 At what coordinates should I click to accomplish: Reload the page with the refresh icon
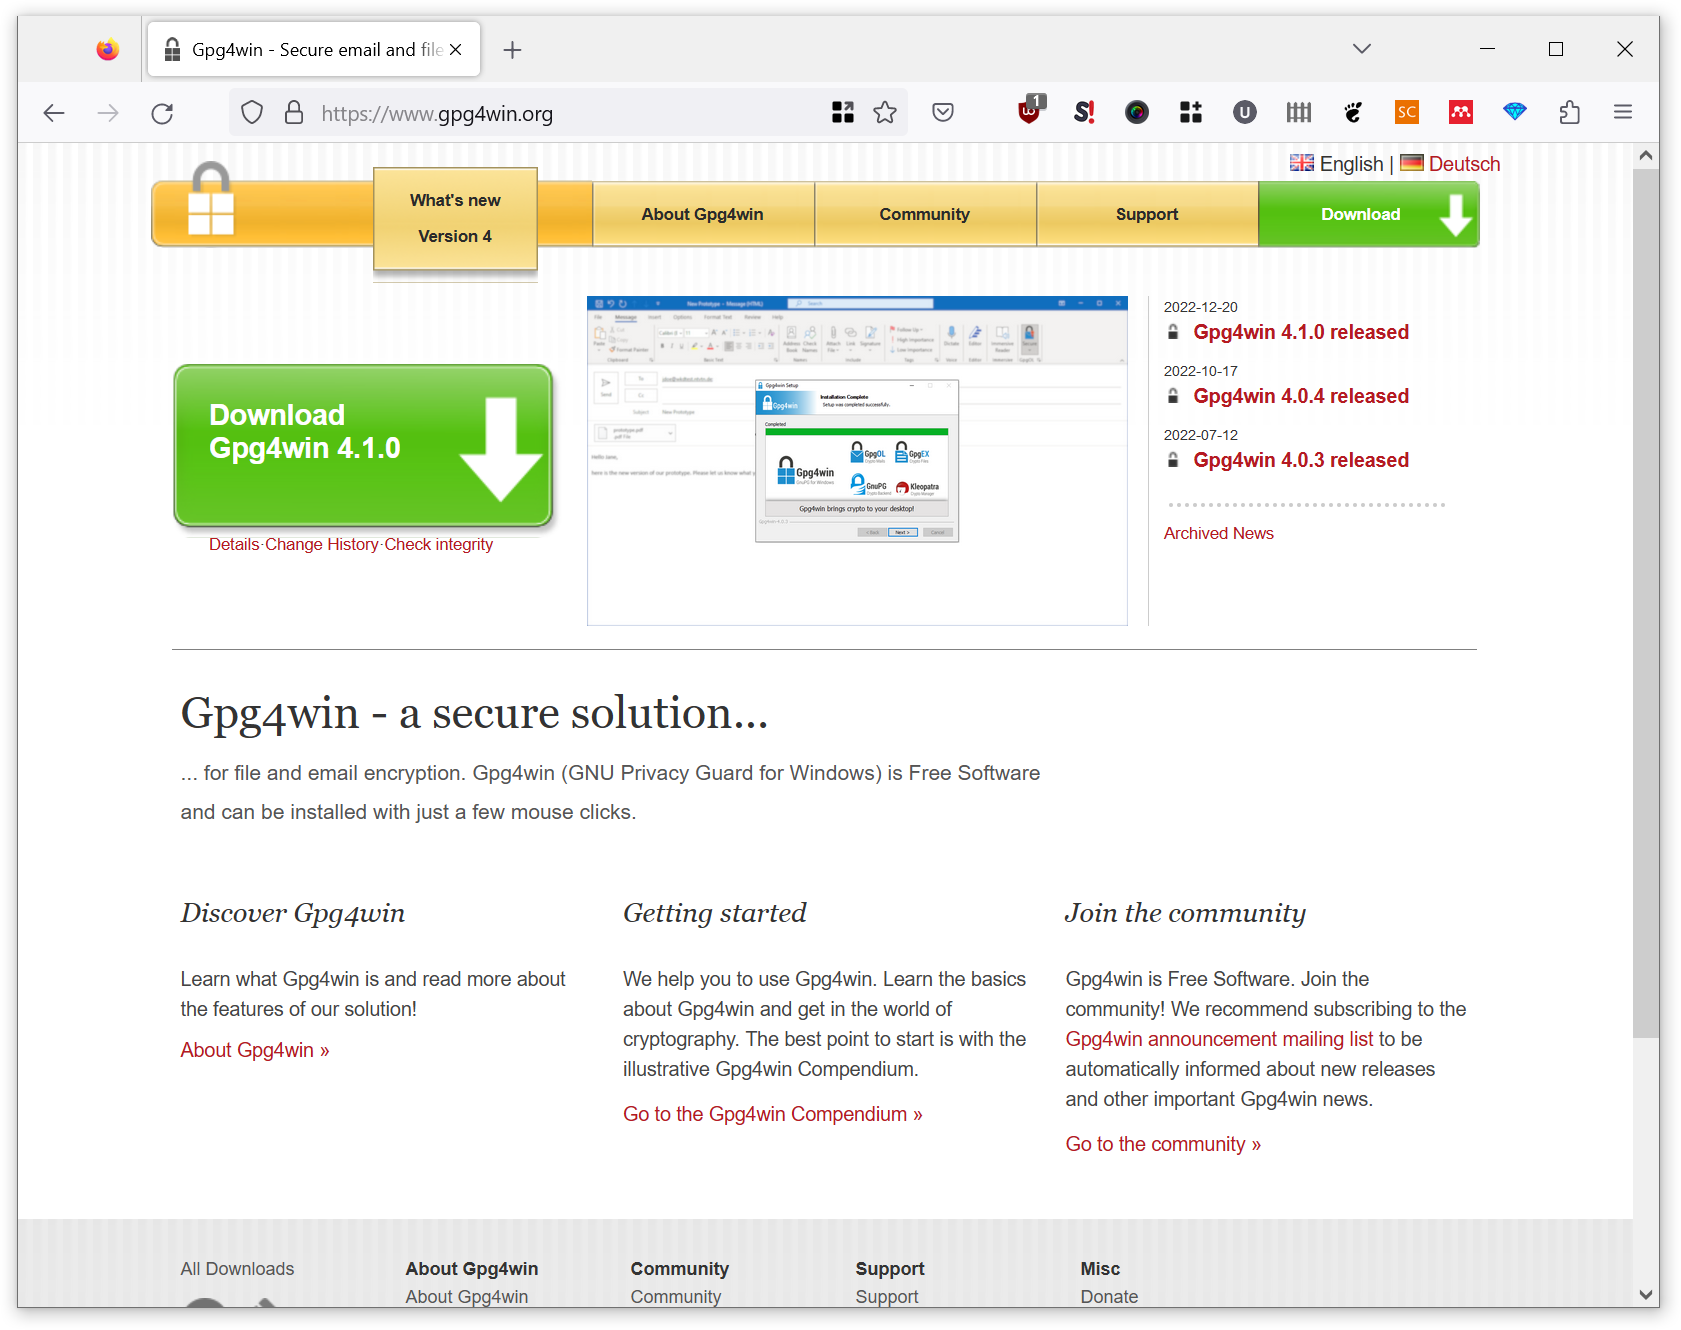coord(162,113)
